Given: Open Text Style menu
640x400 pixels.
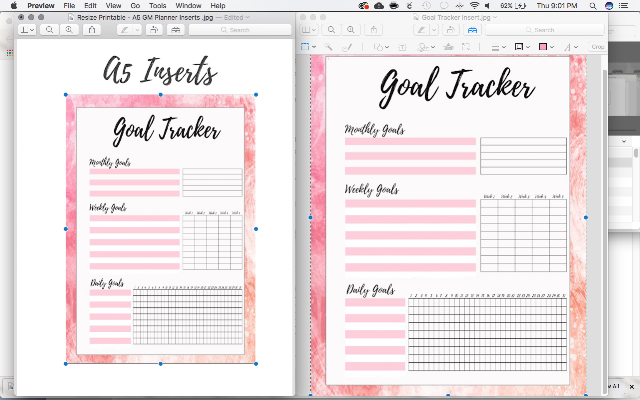Looking at the screenshot, I should (x=571, y=47).
